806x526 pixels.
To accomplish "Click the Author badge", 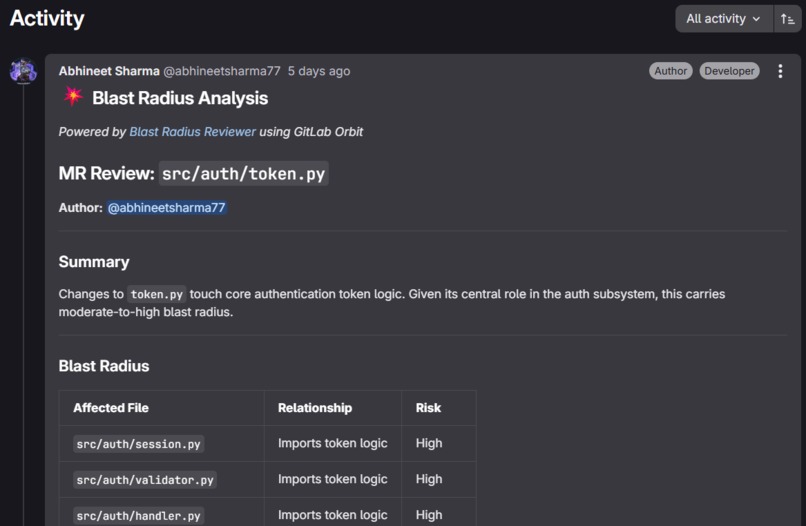I will pos(670,71).
